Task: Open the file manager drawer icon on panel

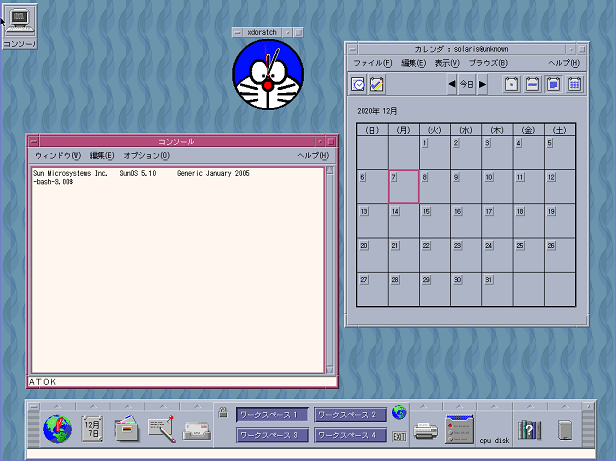Action: point(126,428)
